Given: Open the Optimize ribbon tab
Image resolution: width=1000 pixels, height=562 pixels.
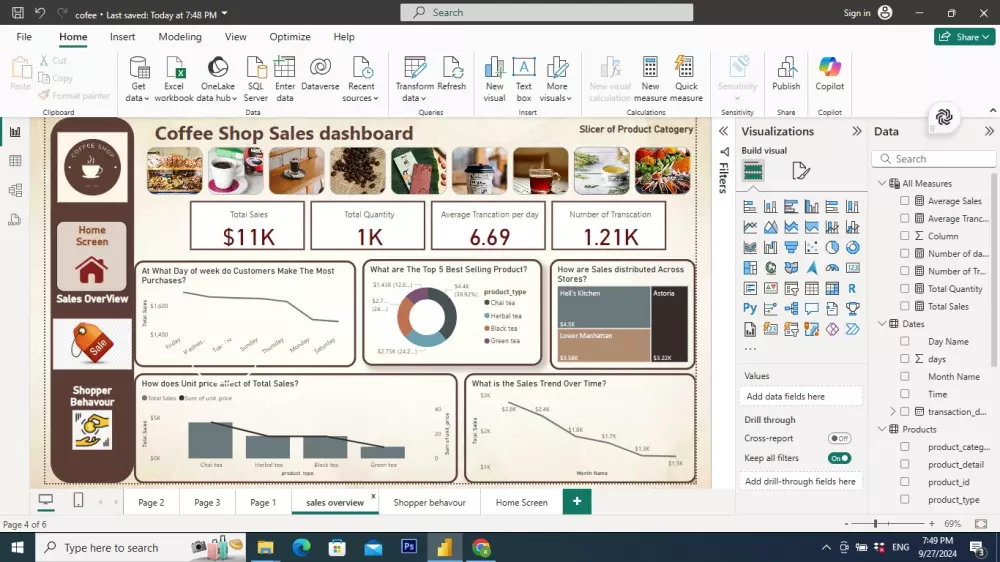Looking at the screenshot, I should (290, 37).
